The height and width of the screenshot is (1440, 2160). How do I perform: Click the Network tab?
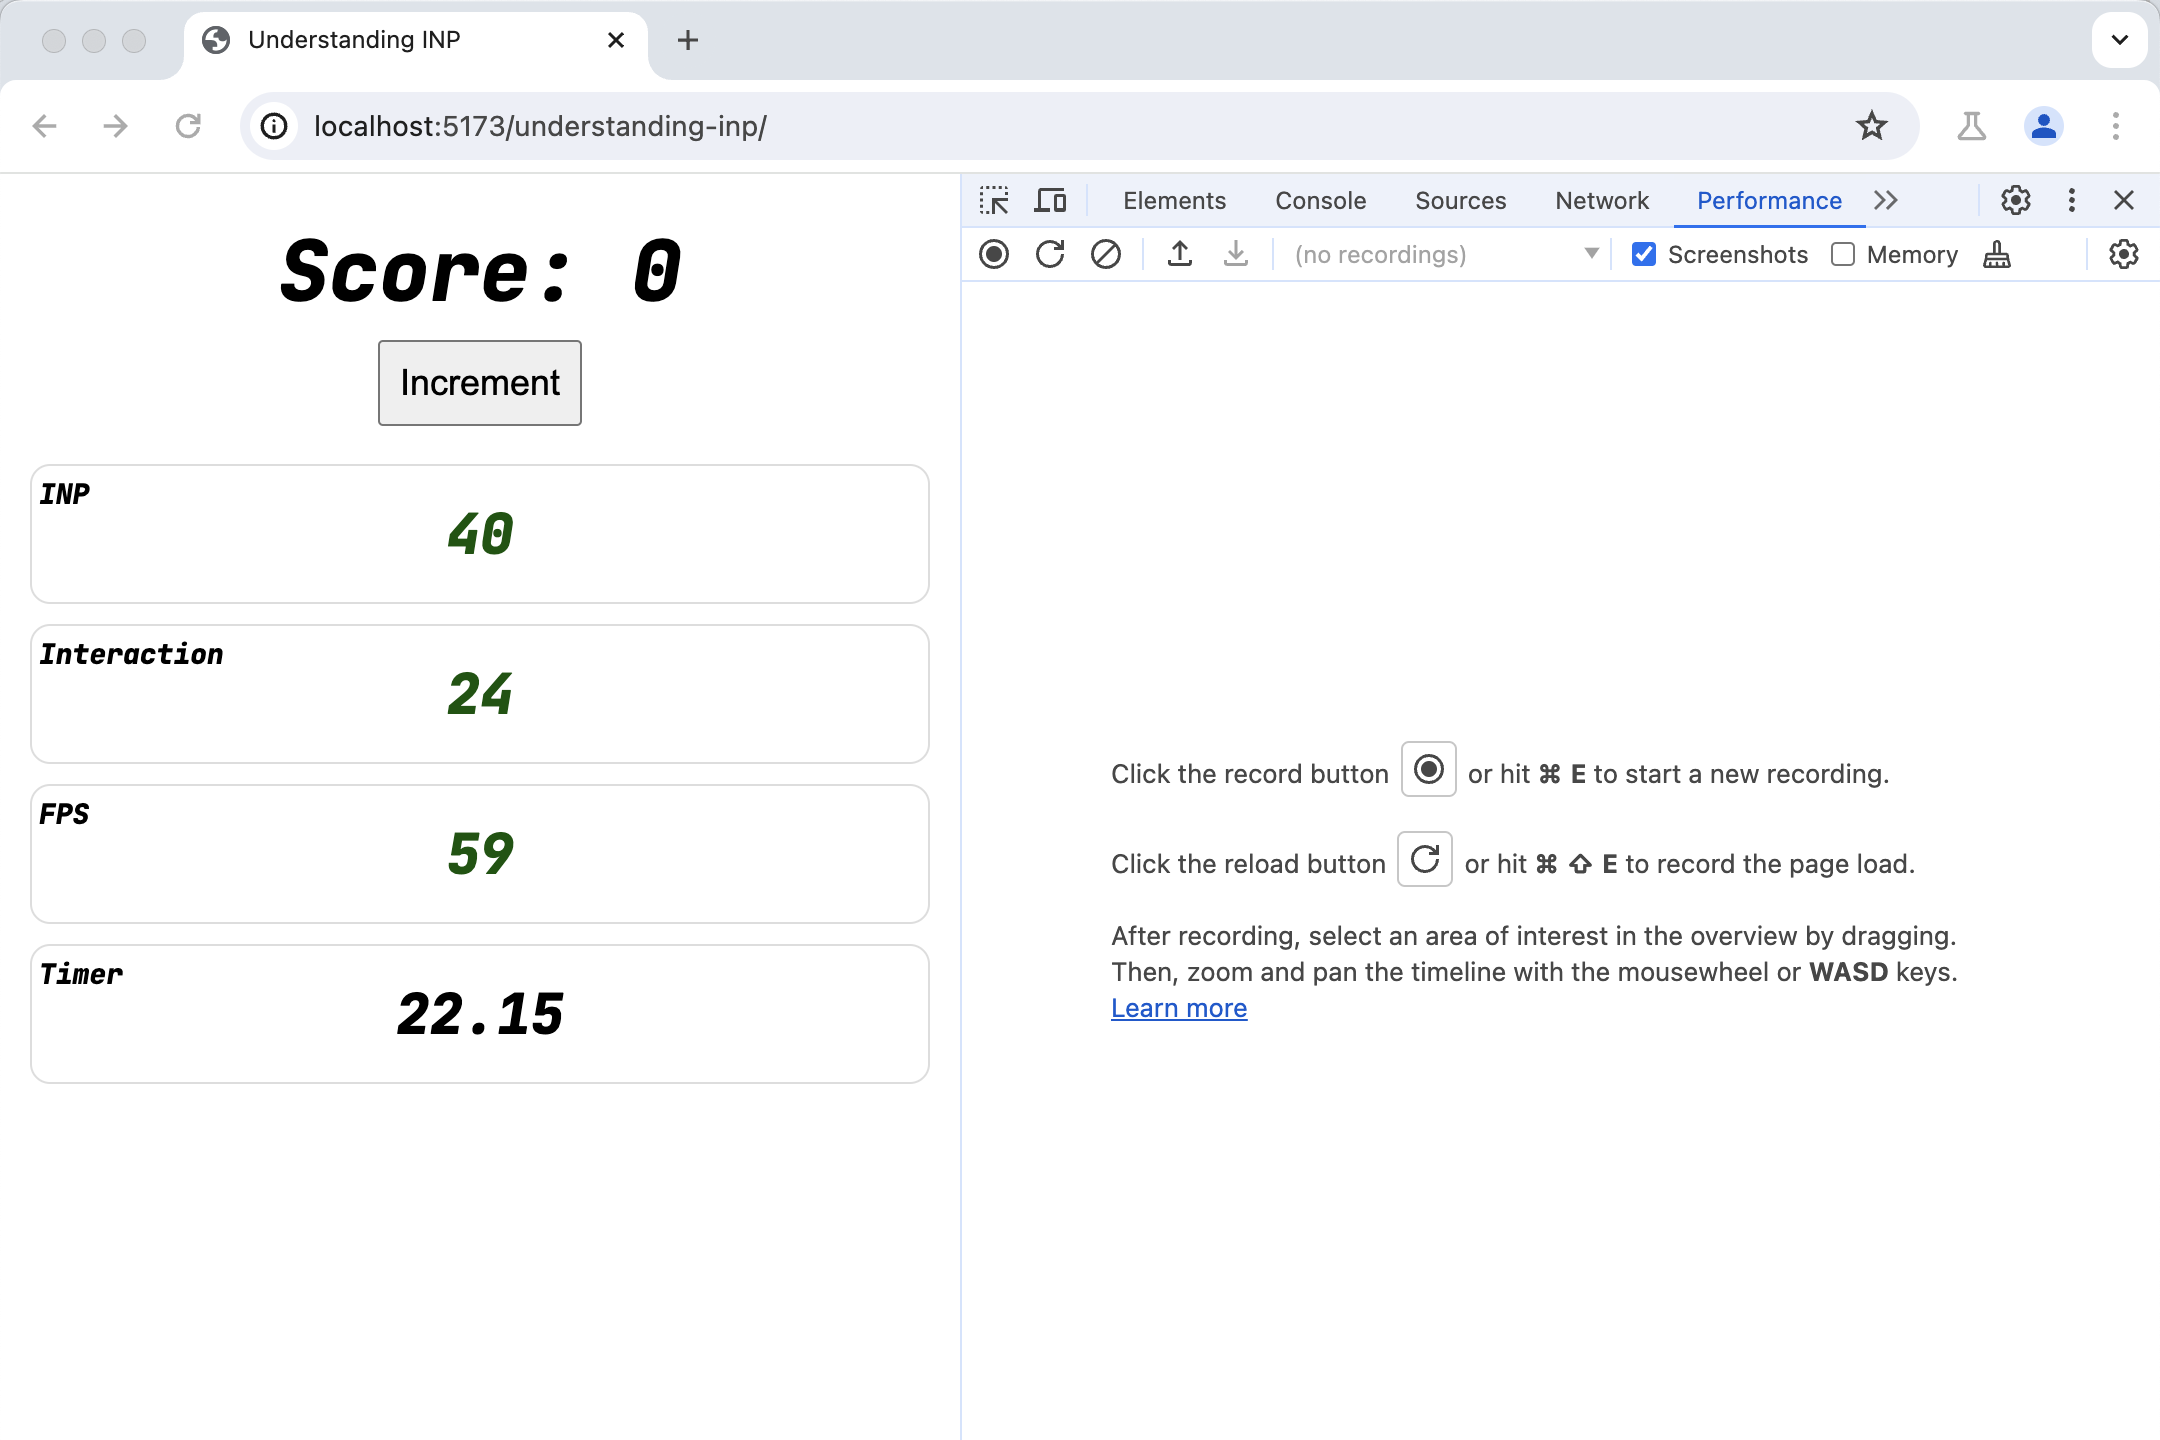click(x=1602, y=201)
